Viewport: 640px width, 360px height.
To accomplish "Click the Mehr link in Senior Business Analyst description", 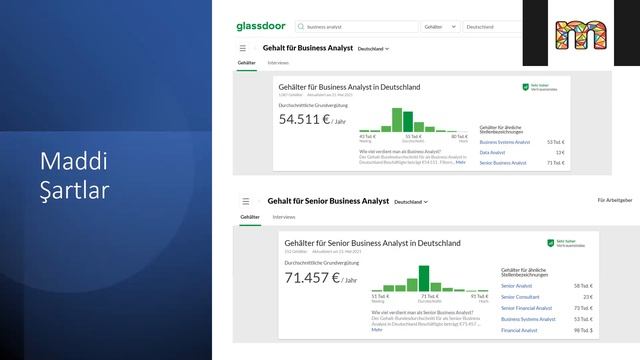I will coord(377,329).
